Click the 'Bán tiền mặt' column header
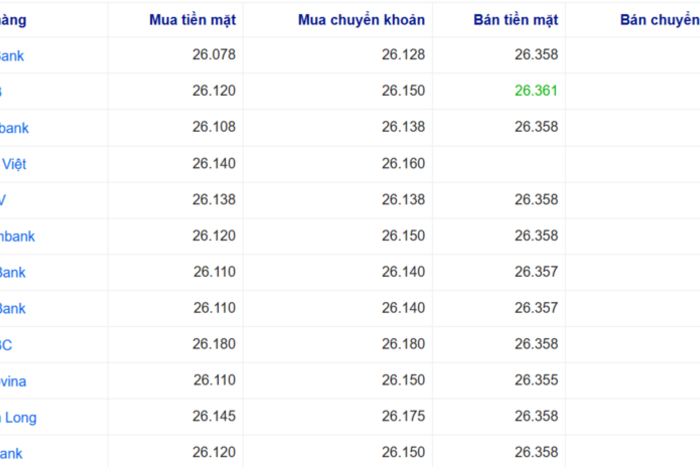This screenshot has width=700, height=467. point(517,20)
